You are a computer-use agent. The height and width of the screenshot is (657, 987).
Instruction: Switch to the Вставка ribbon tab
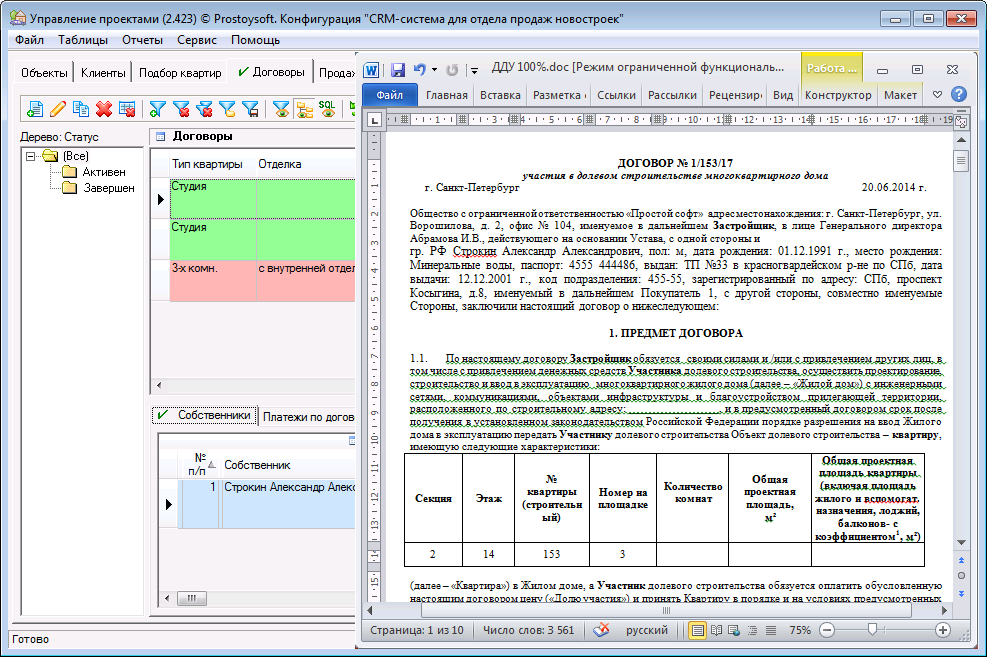[500, 95]
